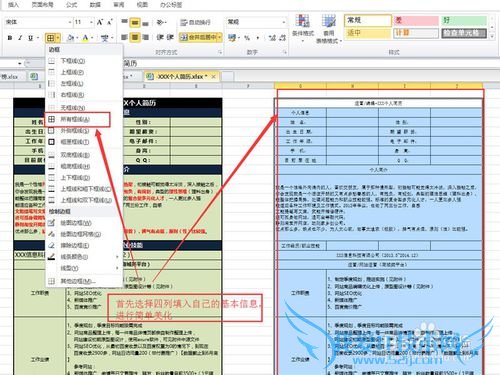Click the Font Color A icon

click(x=85, y=38)
